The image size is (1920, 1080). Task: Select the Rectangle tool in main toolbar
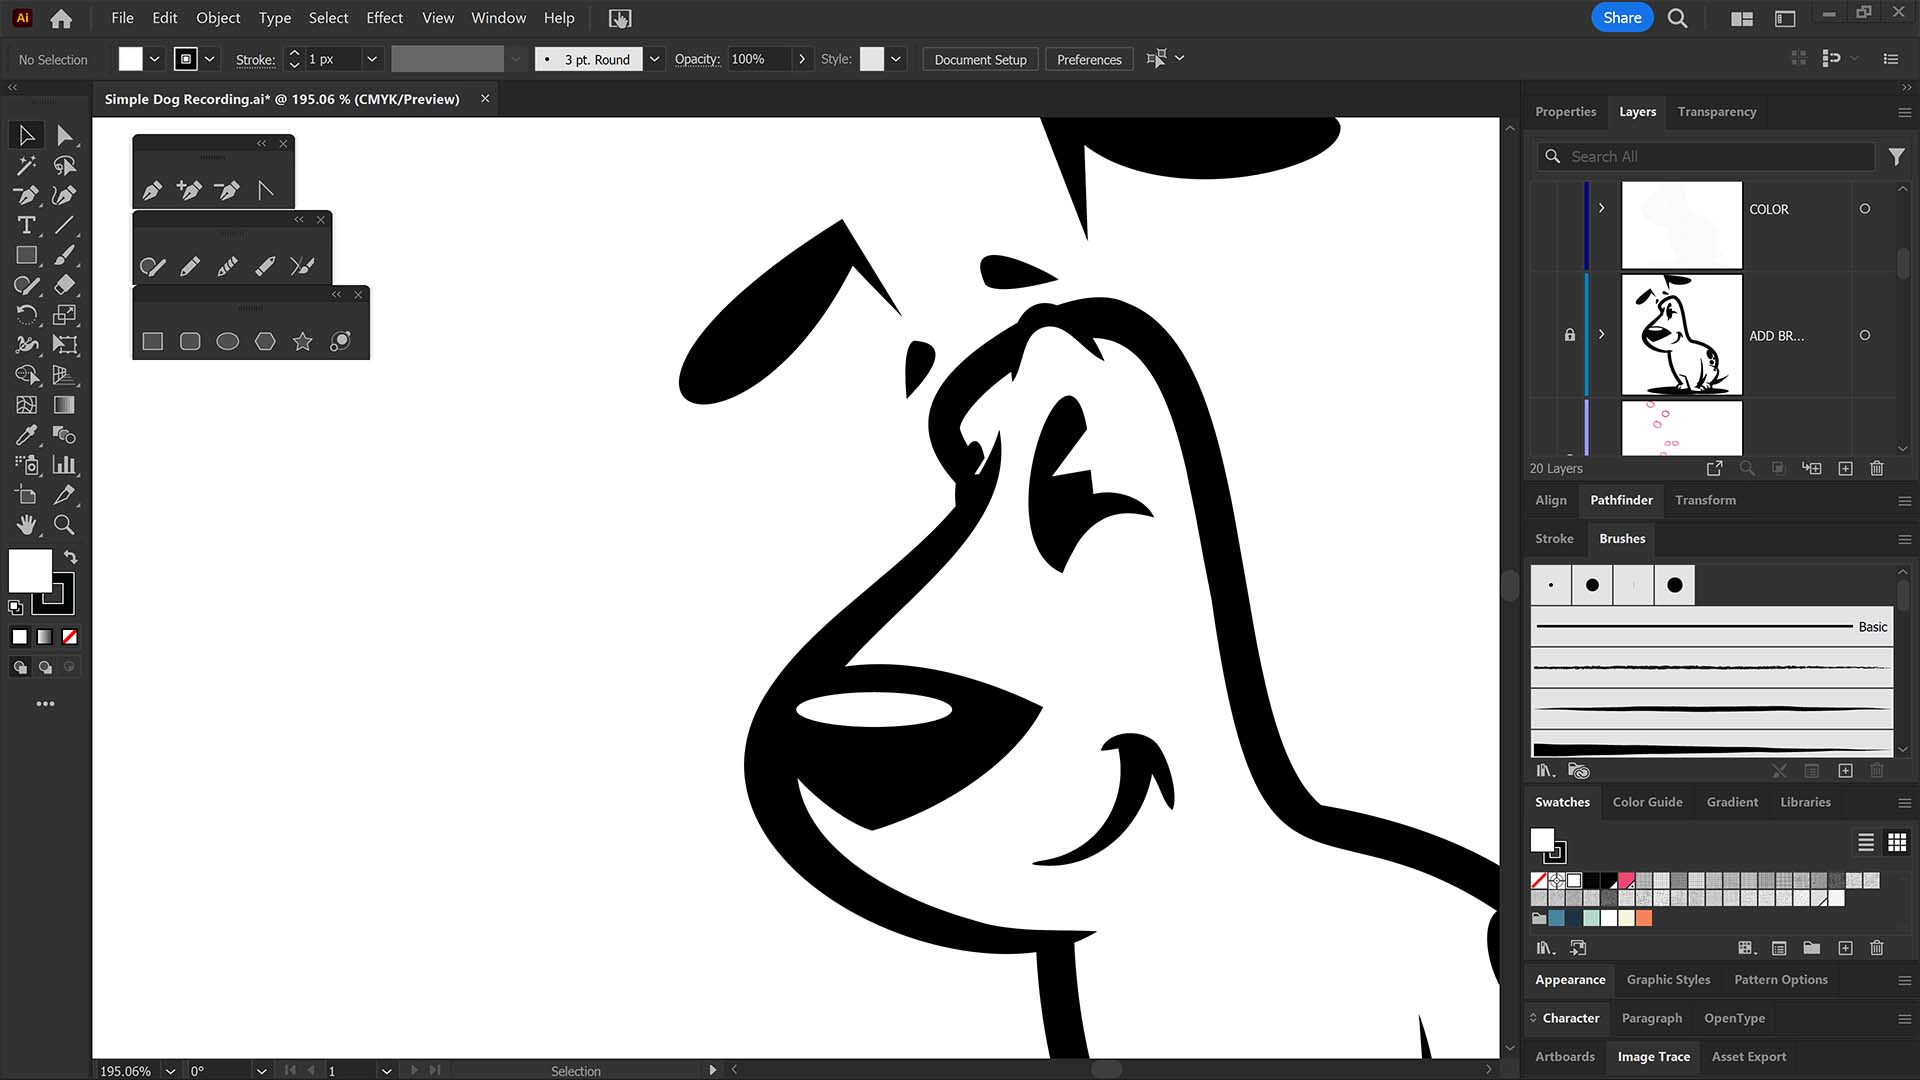(x=26, y=255)
